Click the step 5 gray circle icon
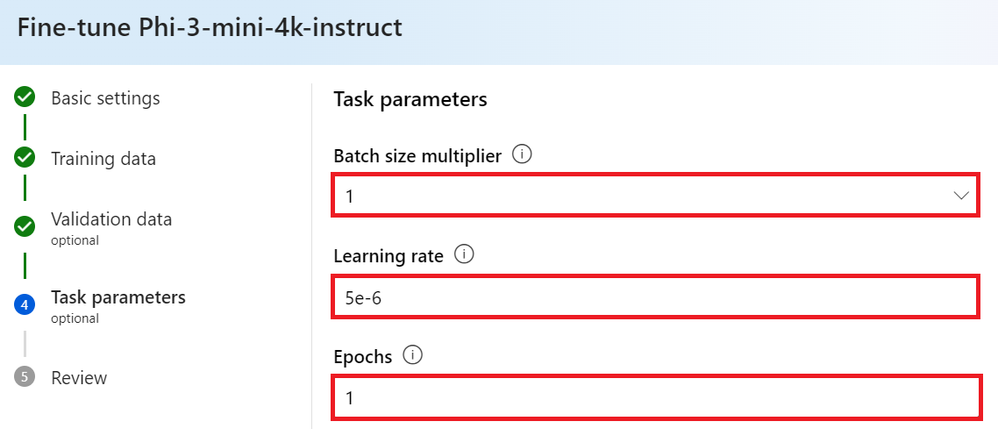This screenshot has width=998, height=429. [25, 377]
